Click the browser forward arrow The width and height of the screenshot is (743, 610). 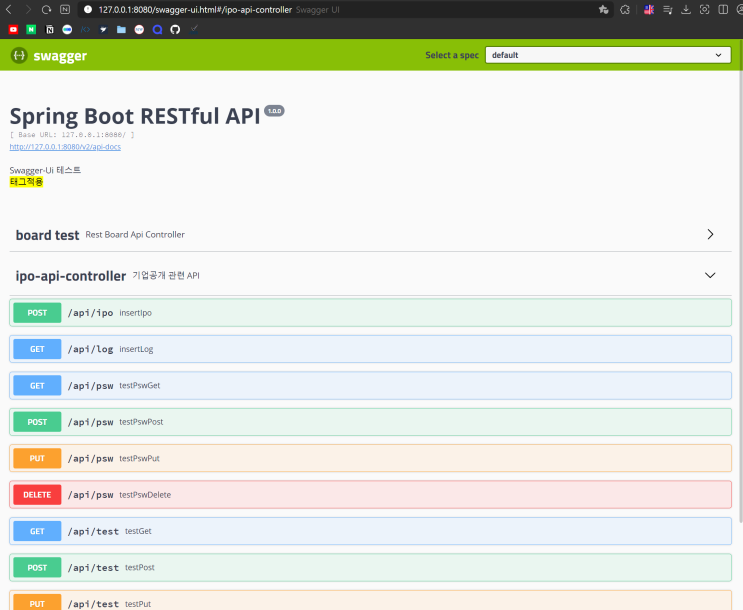(27, 9)
